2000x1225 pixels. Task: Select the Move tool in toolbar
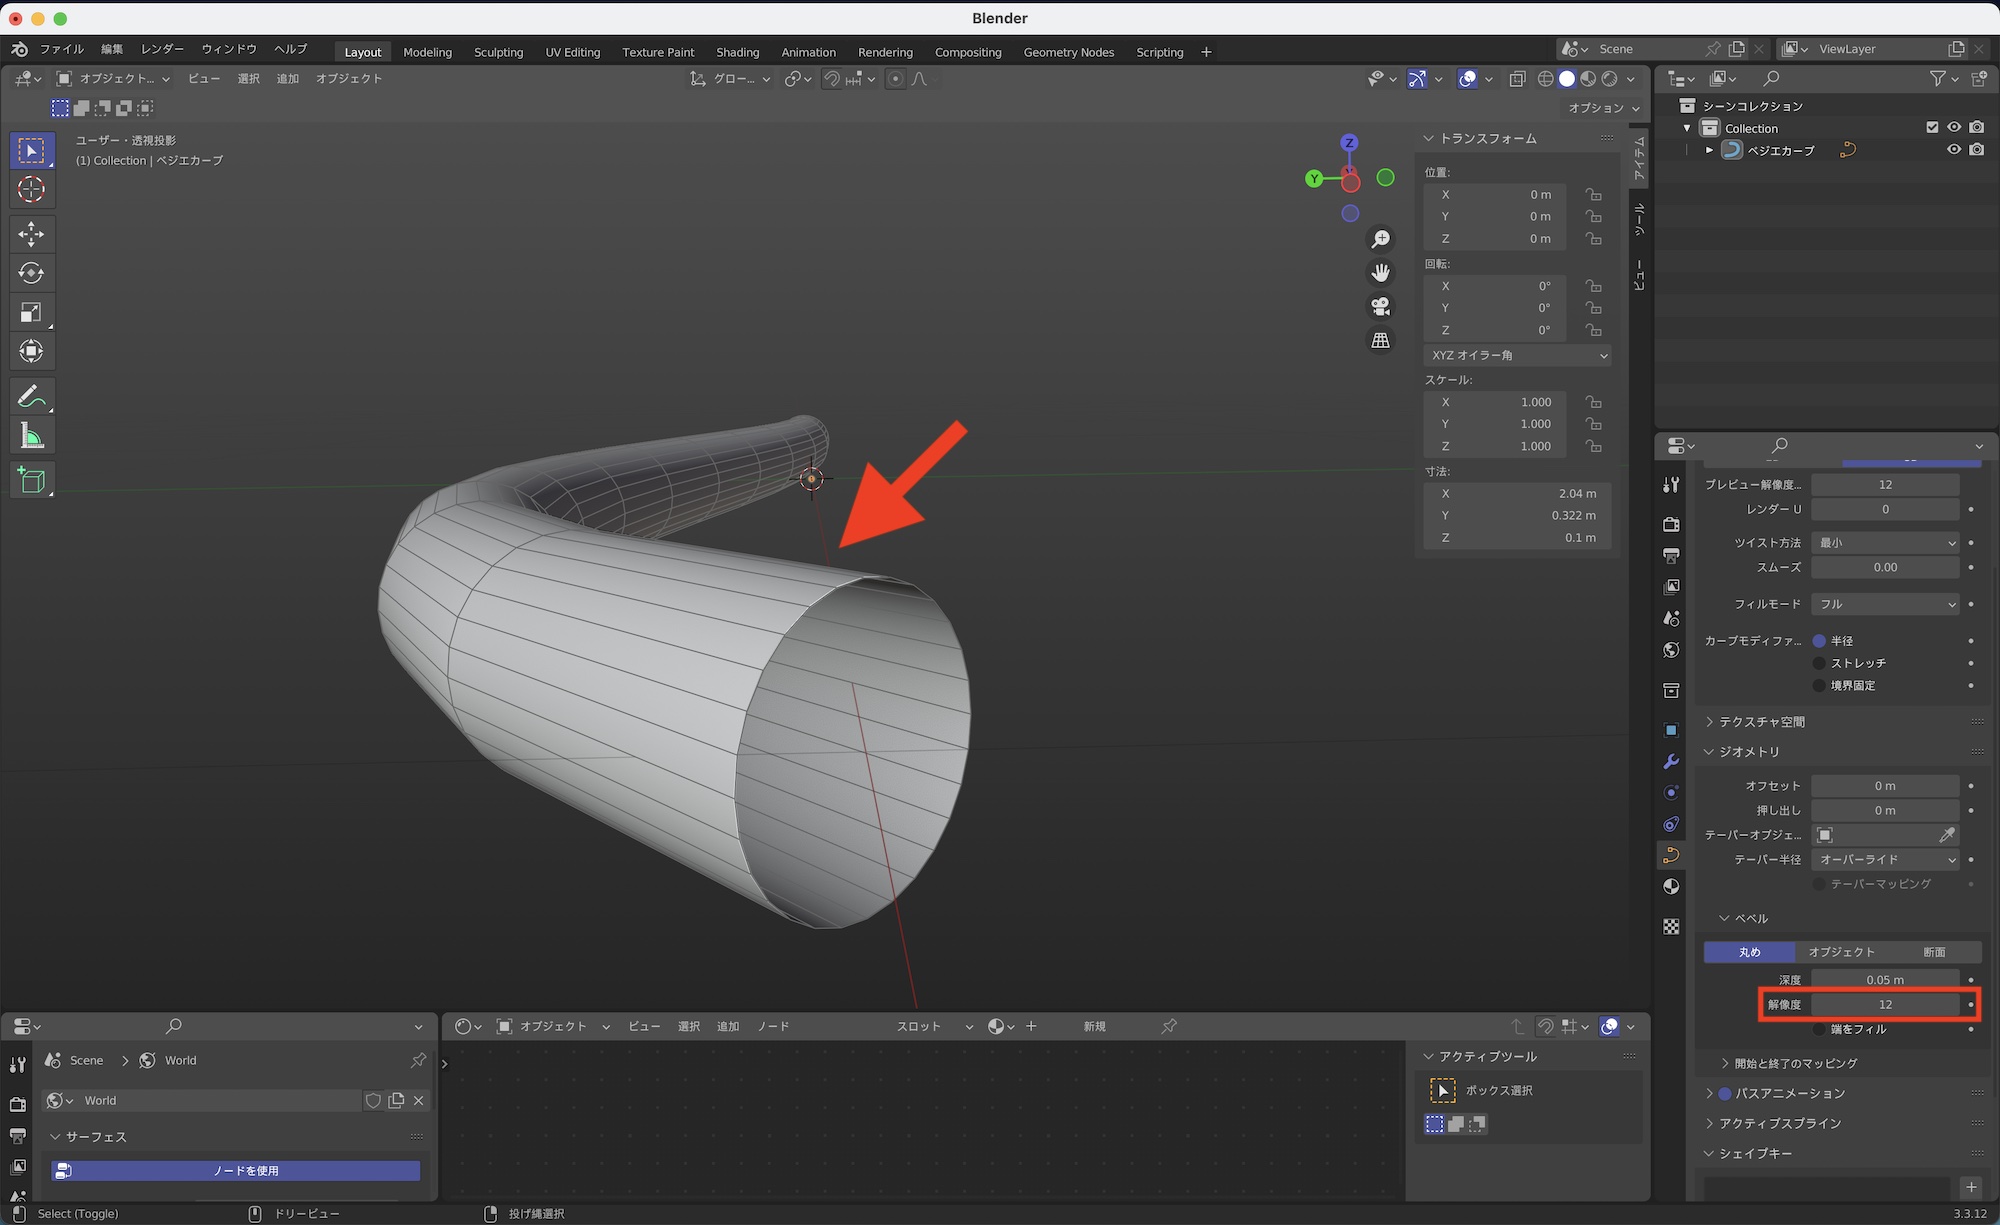coord(31,234)
